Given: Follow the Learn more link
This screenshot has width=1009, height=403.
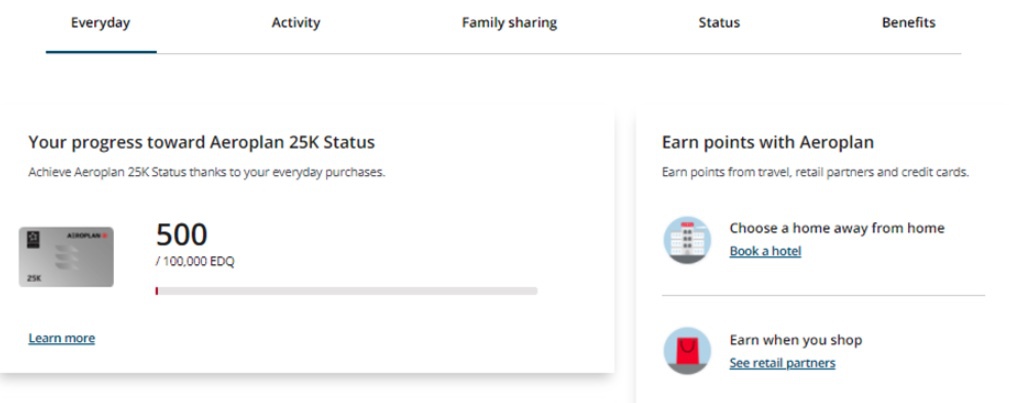Looking at the screenshot, I should coord(62,338).
